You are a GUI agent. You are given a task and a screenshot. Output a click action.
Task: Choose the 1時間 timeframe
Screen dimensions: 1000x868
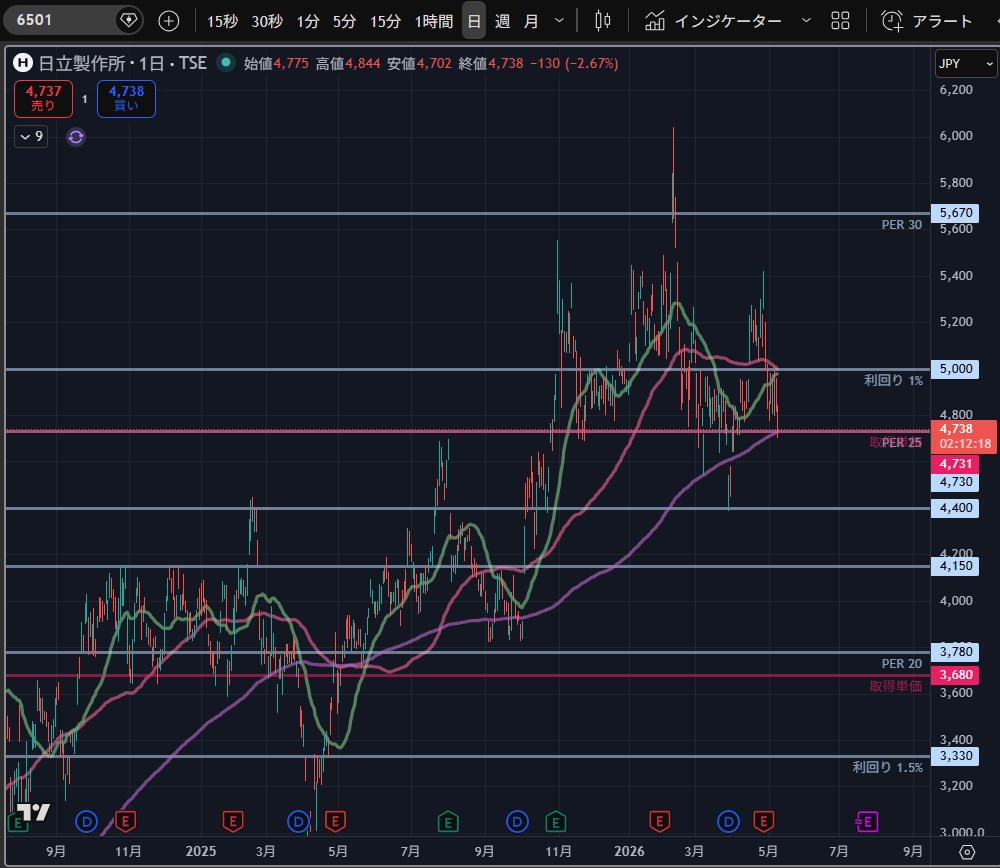(x=434, y=22)
